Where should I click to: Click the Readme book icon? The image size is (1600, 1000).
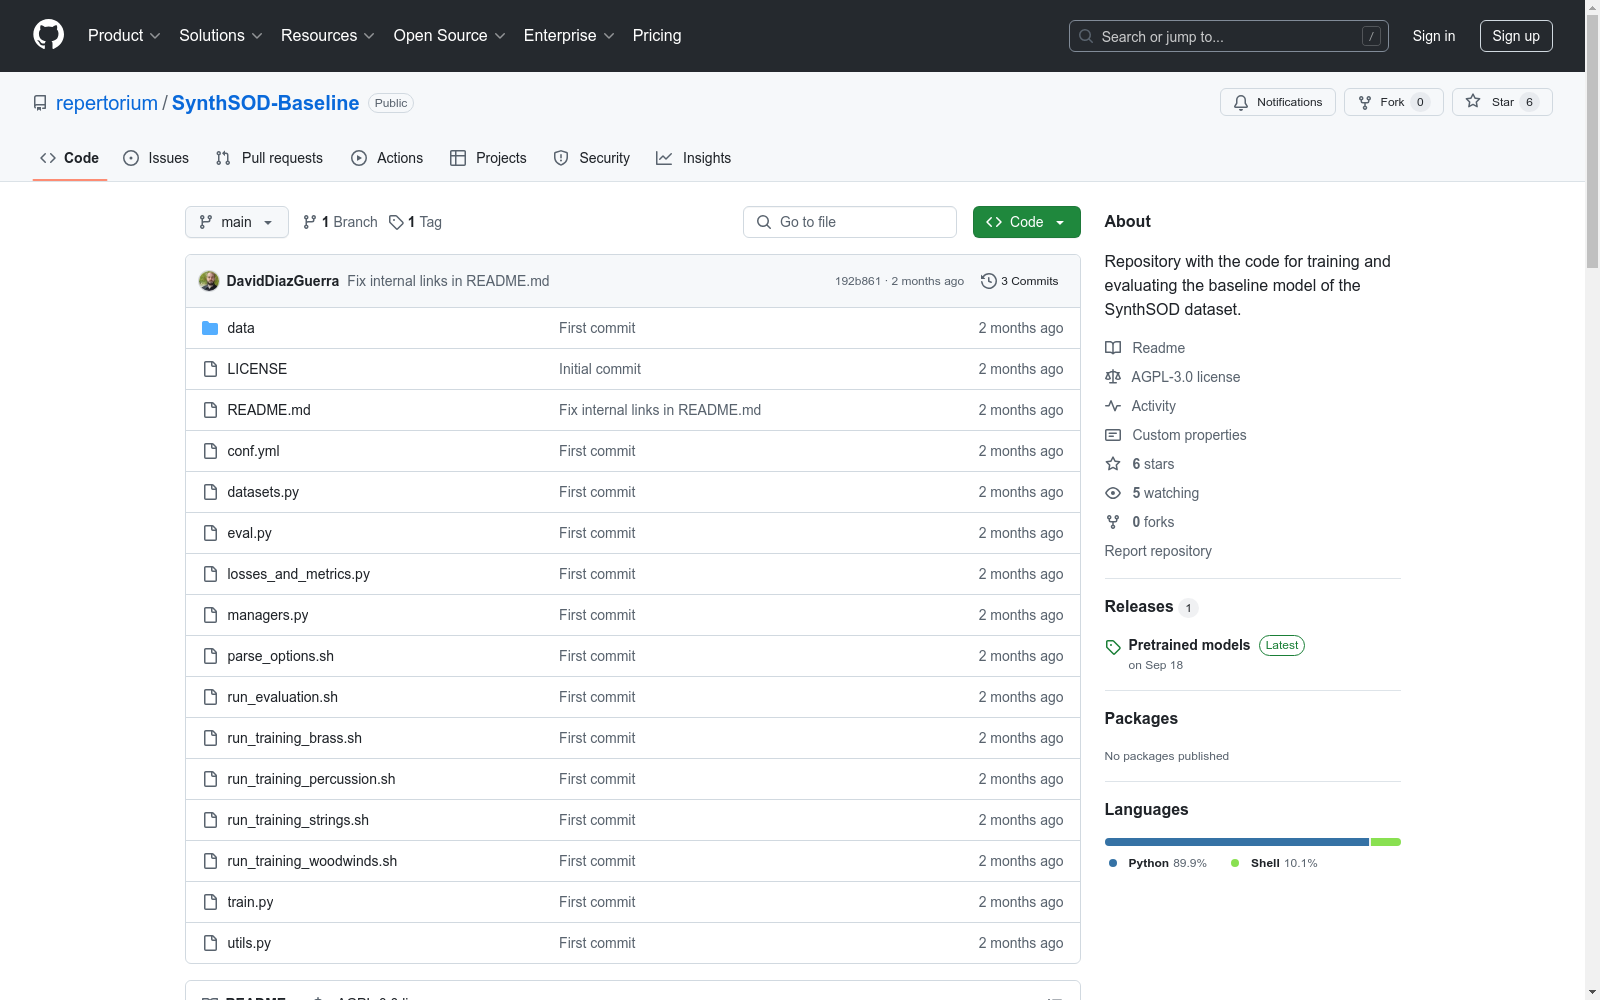coord(1113,348)
